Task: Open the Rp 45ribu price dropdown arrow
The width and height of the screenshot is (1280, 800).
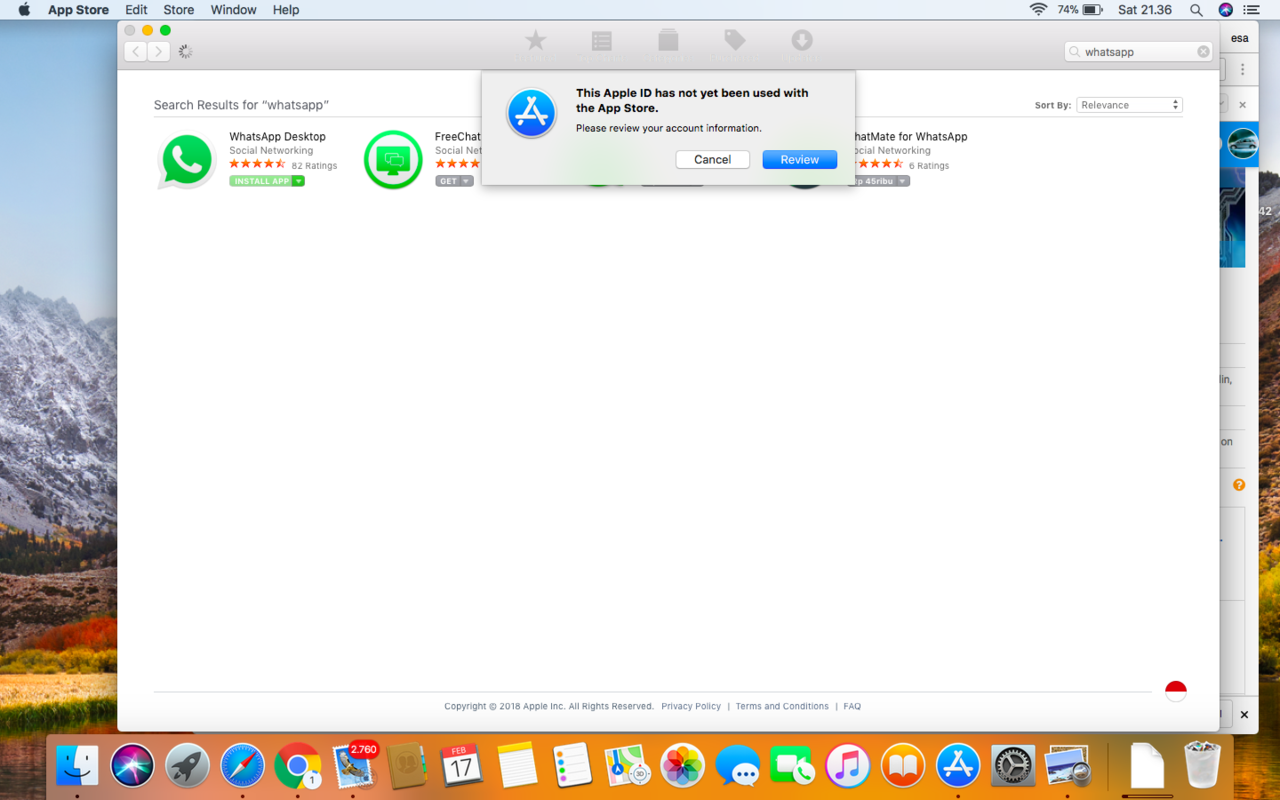Action: (x=903, y=181)
